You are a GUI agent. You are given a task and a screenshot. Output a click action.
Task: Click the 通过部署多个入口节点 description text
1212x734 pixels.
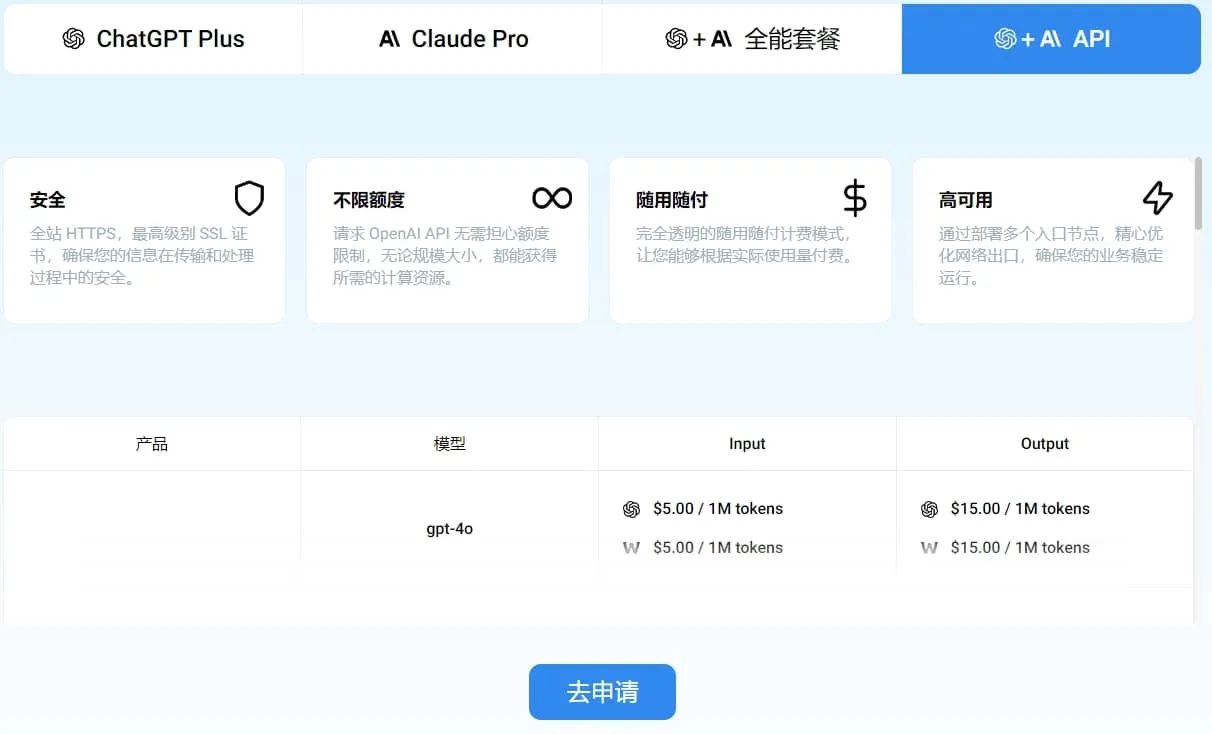click(x=1051, y=256)
